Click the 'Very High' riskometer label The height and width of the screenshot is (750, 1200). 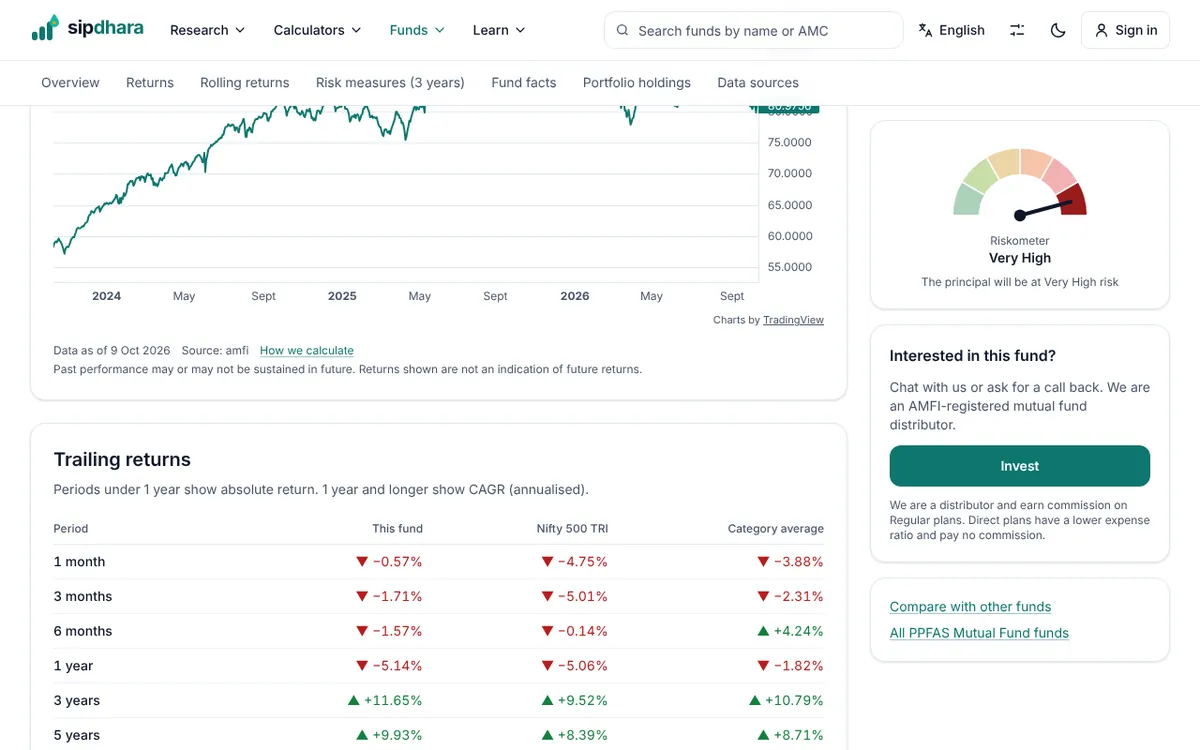1020,258
